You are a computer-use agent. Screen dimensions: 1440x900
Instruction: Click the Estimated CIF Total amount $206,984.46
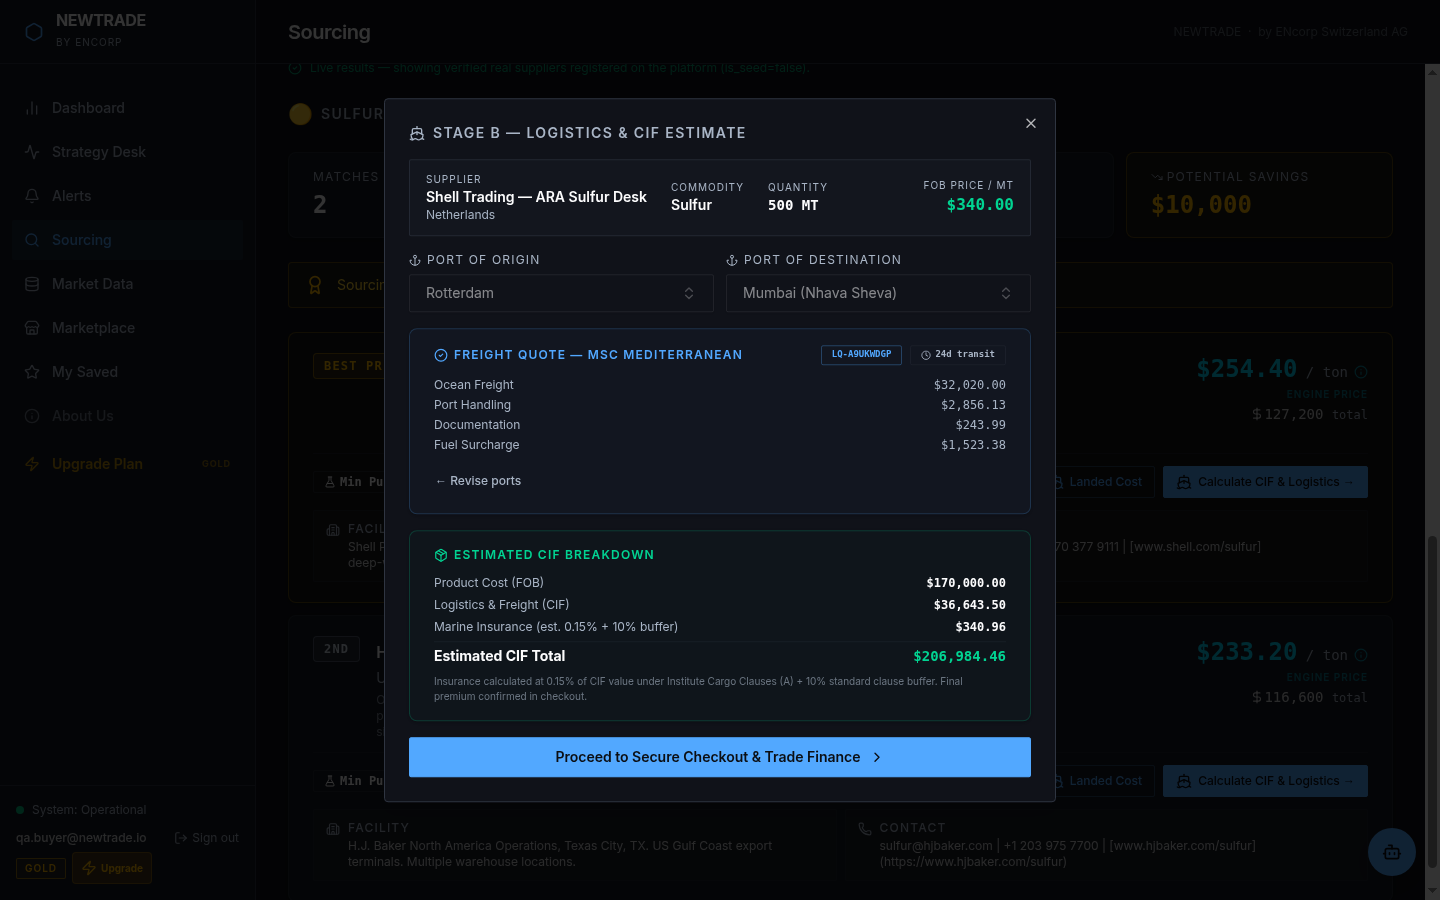(x=959, y=656)
